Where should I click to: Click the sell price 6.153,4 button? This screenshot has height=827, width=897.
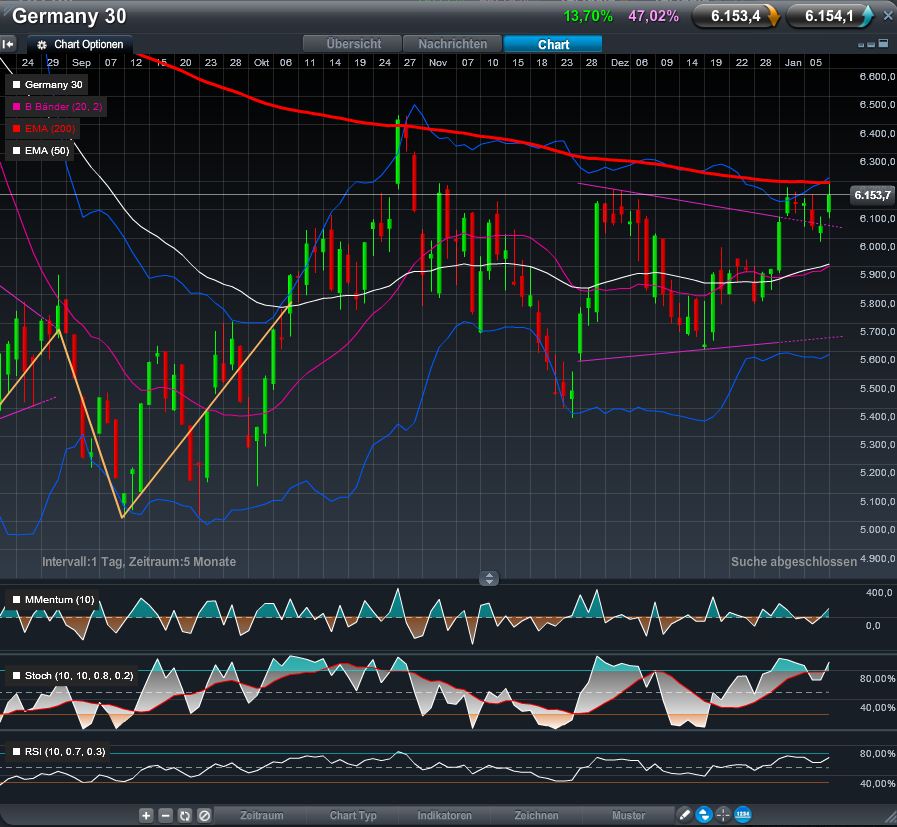(x=735, y=16)
